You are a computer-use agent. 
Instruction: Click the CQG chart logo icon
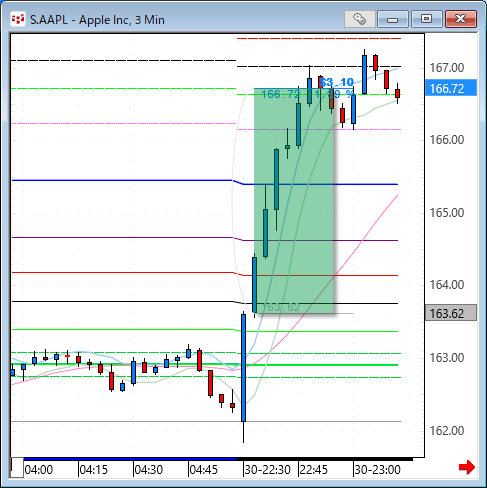pos(18,19)
